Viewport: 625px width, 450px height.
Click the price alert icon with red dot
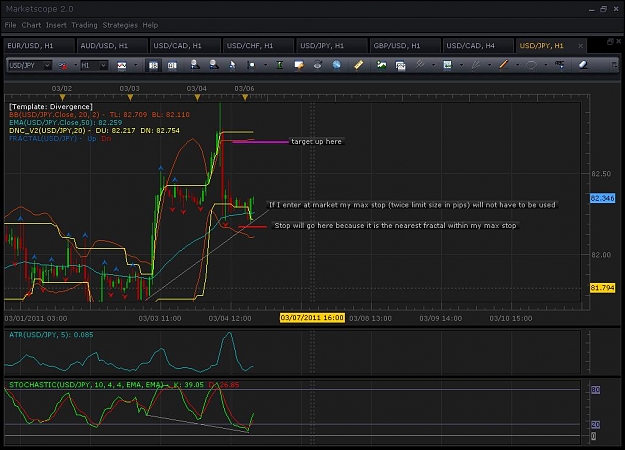[x=63, y=65]
